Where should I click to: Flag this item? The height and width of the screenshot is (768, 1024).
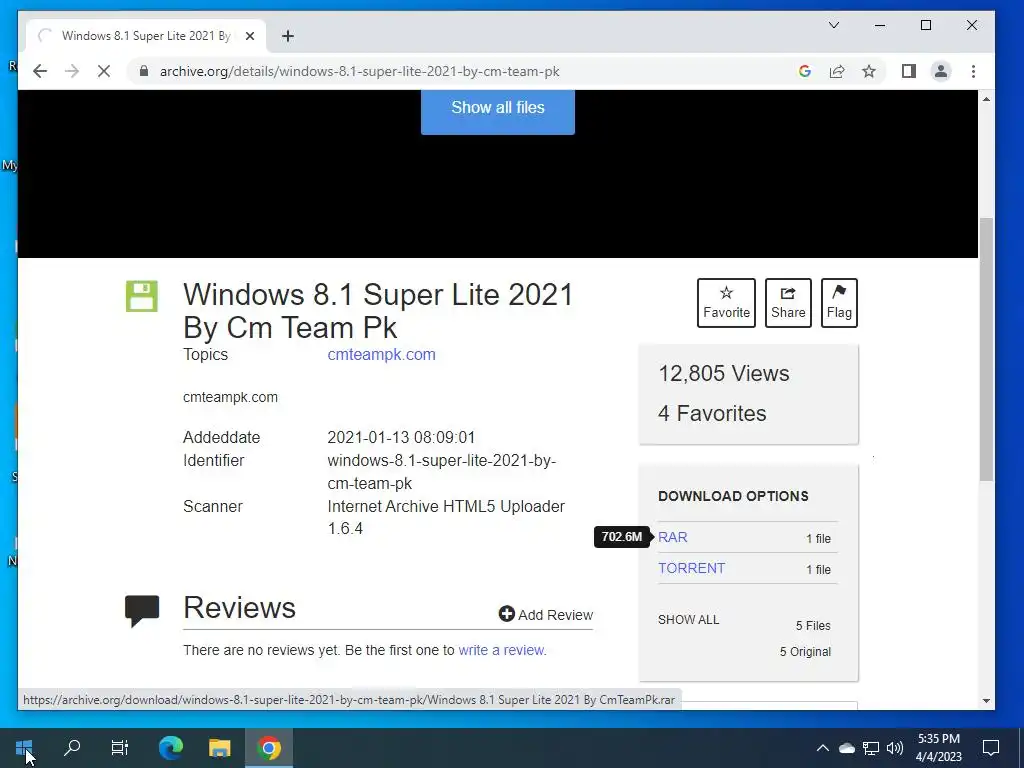coord(839,303)
